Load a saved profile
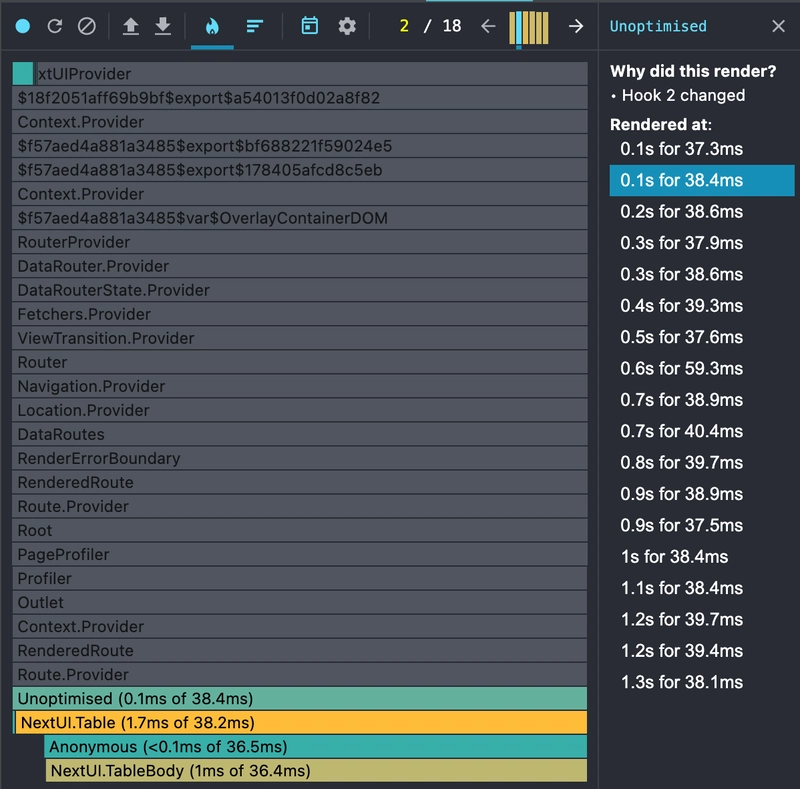Image resolution: width=800 pixels, height=789 pixels. 130,26
